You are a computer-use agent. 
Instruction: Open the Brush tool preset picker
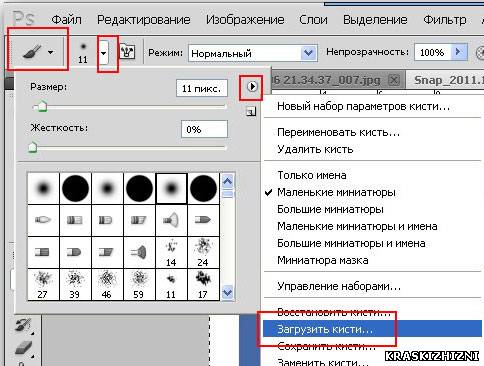(x=38, y=52)
